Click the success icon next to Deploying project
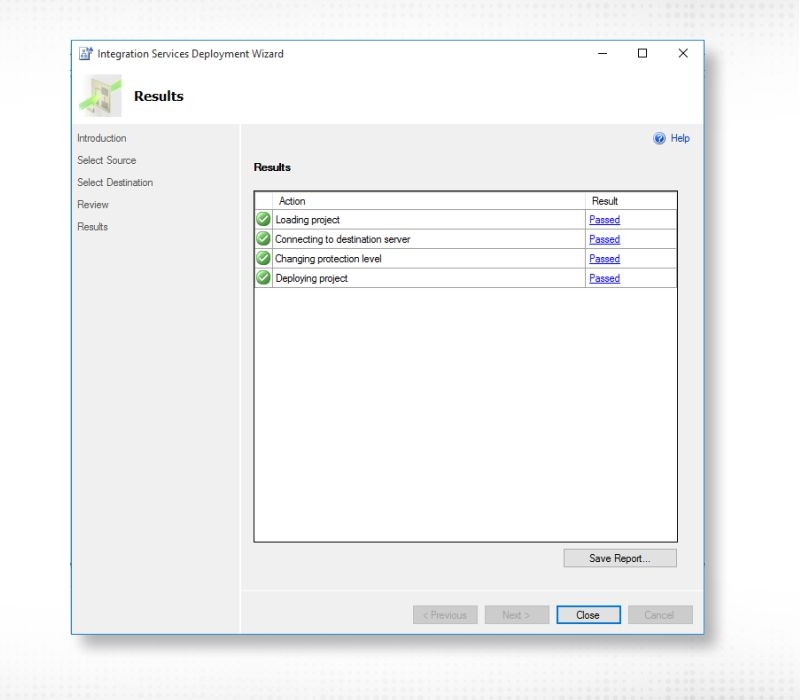The width and height of the screenshot is (800, 700). tap(263, 278)
